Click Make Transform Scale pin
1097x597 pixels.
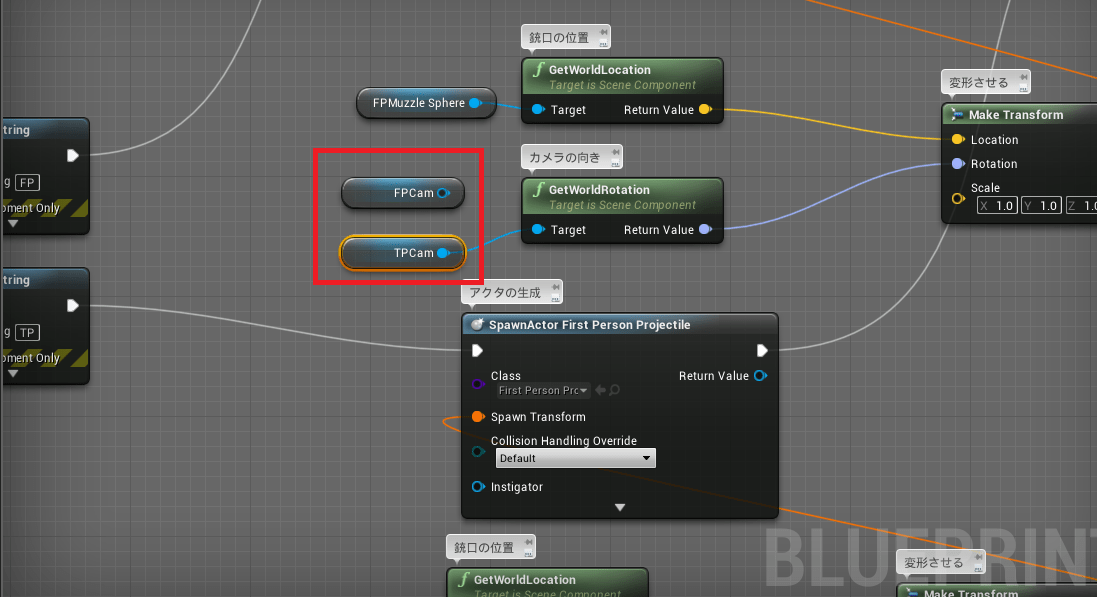[x=958, y=199]
